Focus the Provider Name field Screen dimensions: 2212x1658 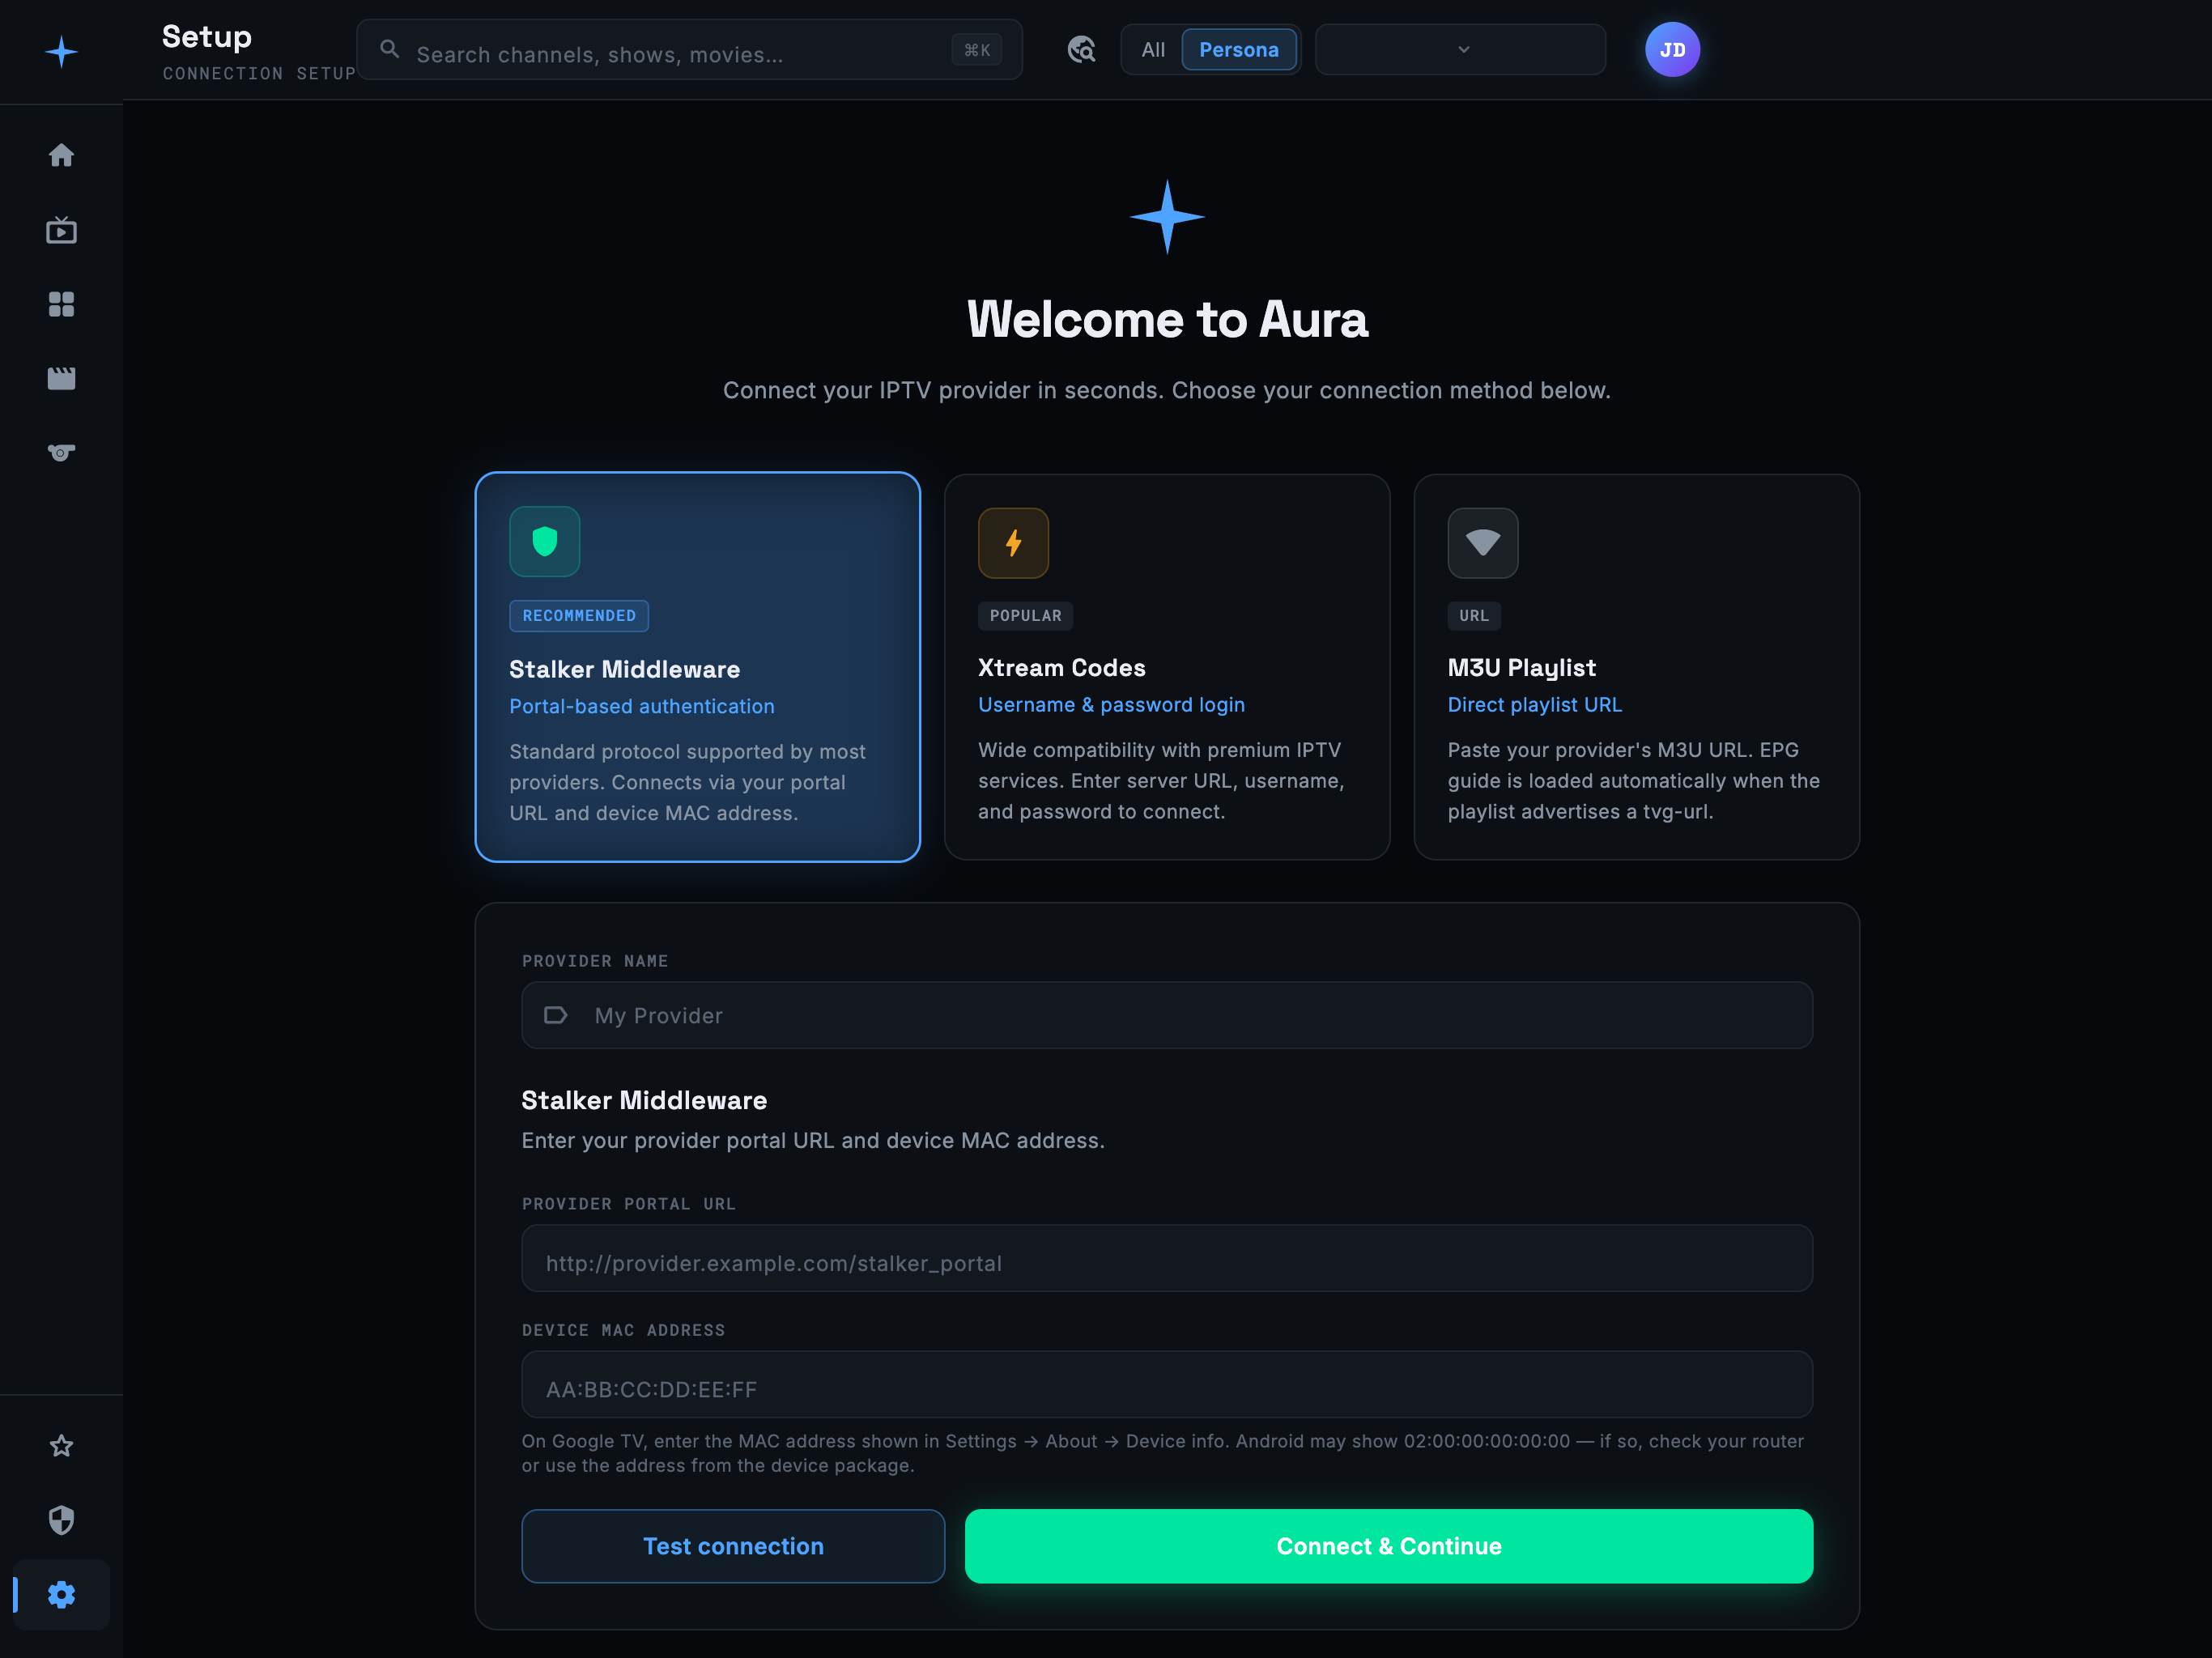[1166, 1015]
